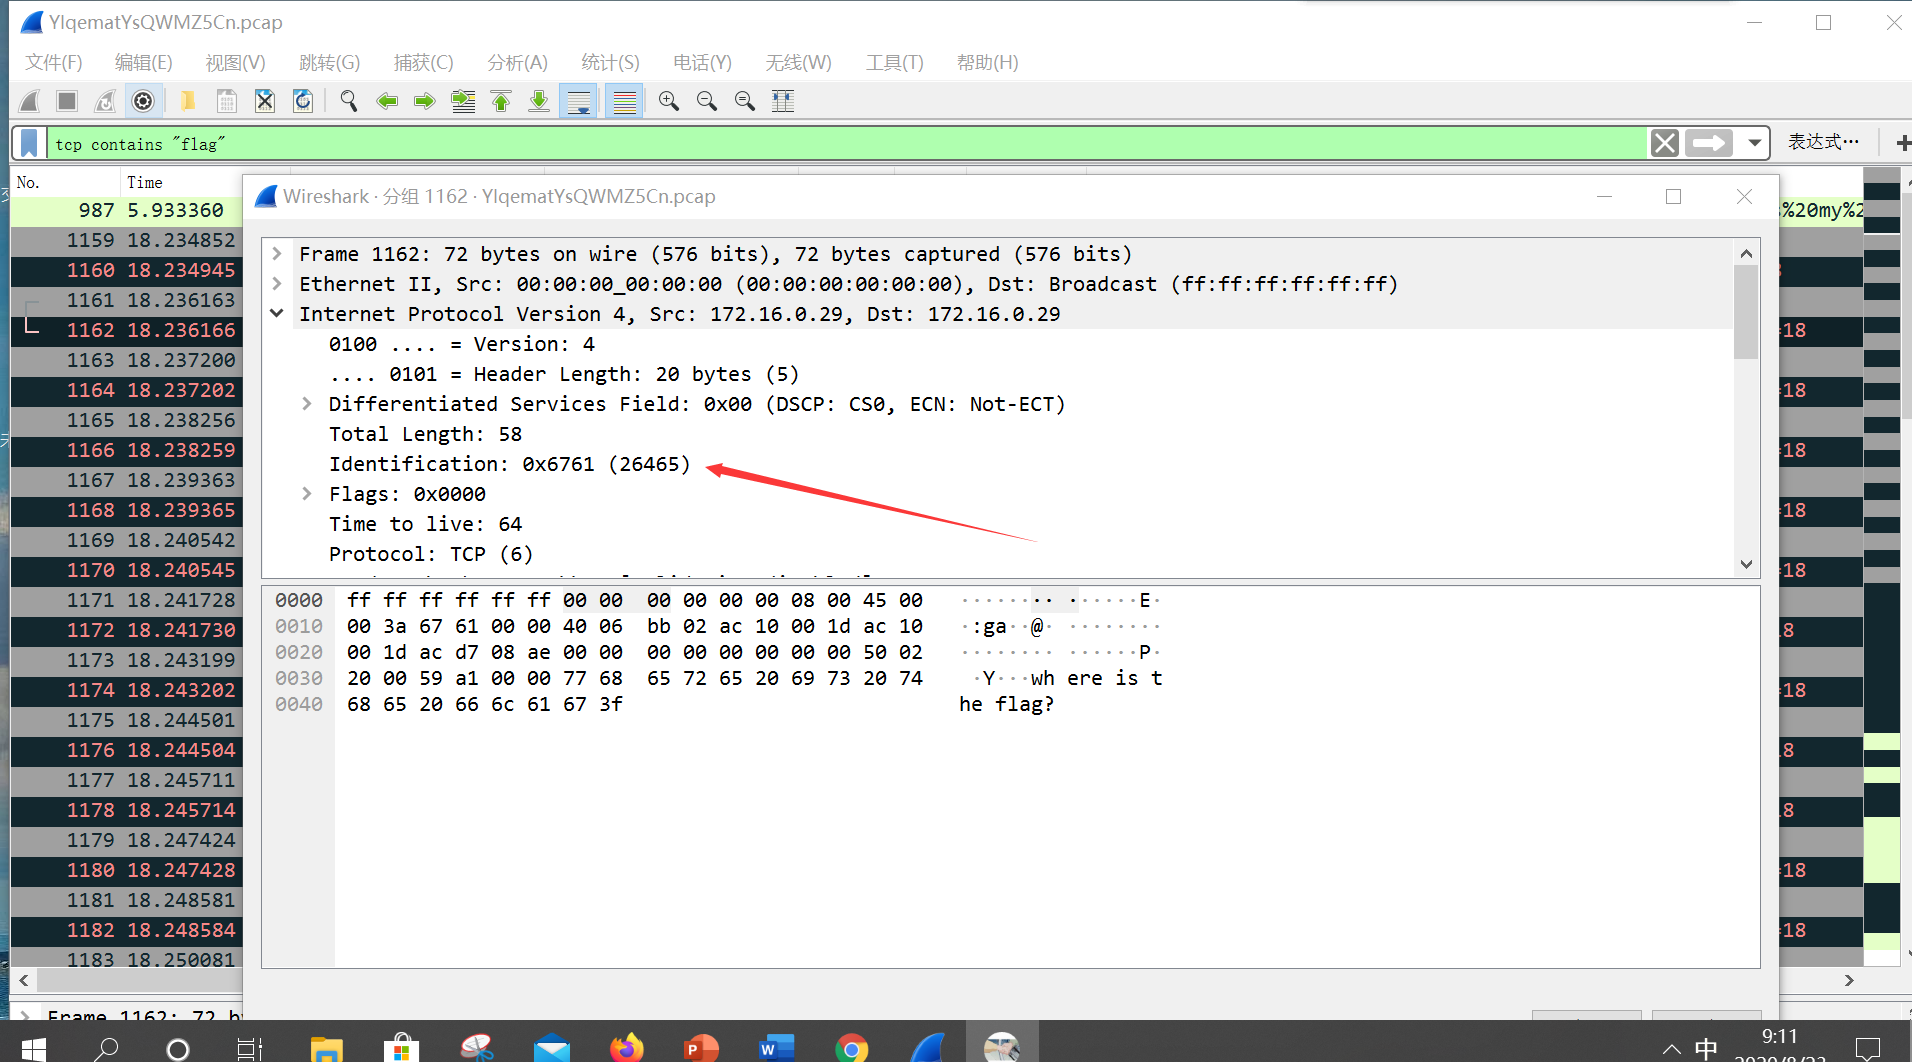Image resolution: width=1912 pixels, height=1062 pixels.
Task: Reload this capture file icon
Action: [x=303, y=101]
